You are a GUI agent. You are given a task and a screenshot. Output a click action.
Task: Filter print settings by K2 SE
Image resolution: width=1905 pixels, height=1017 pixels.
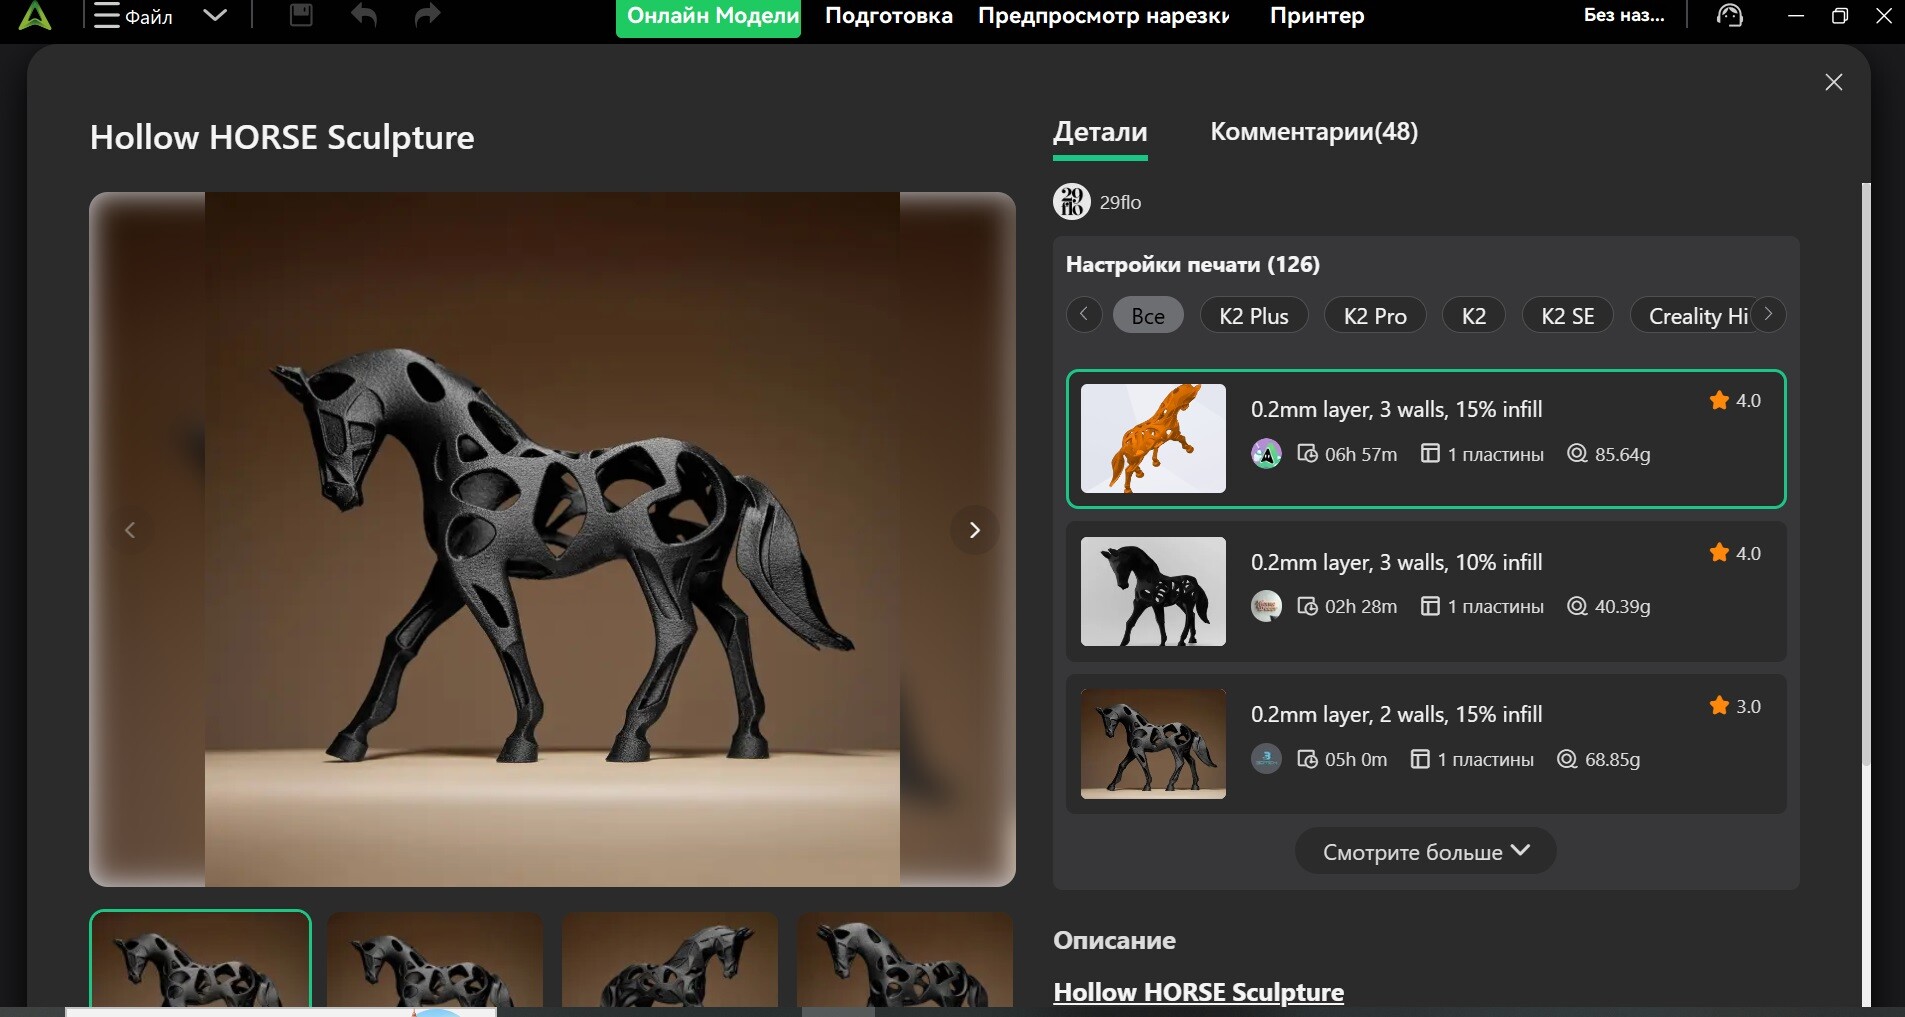1568,316
